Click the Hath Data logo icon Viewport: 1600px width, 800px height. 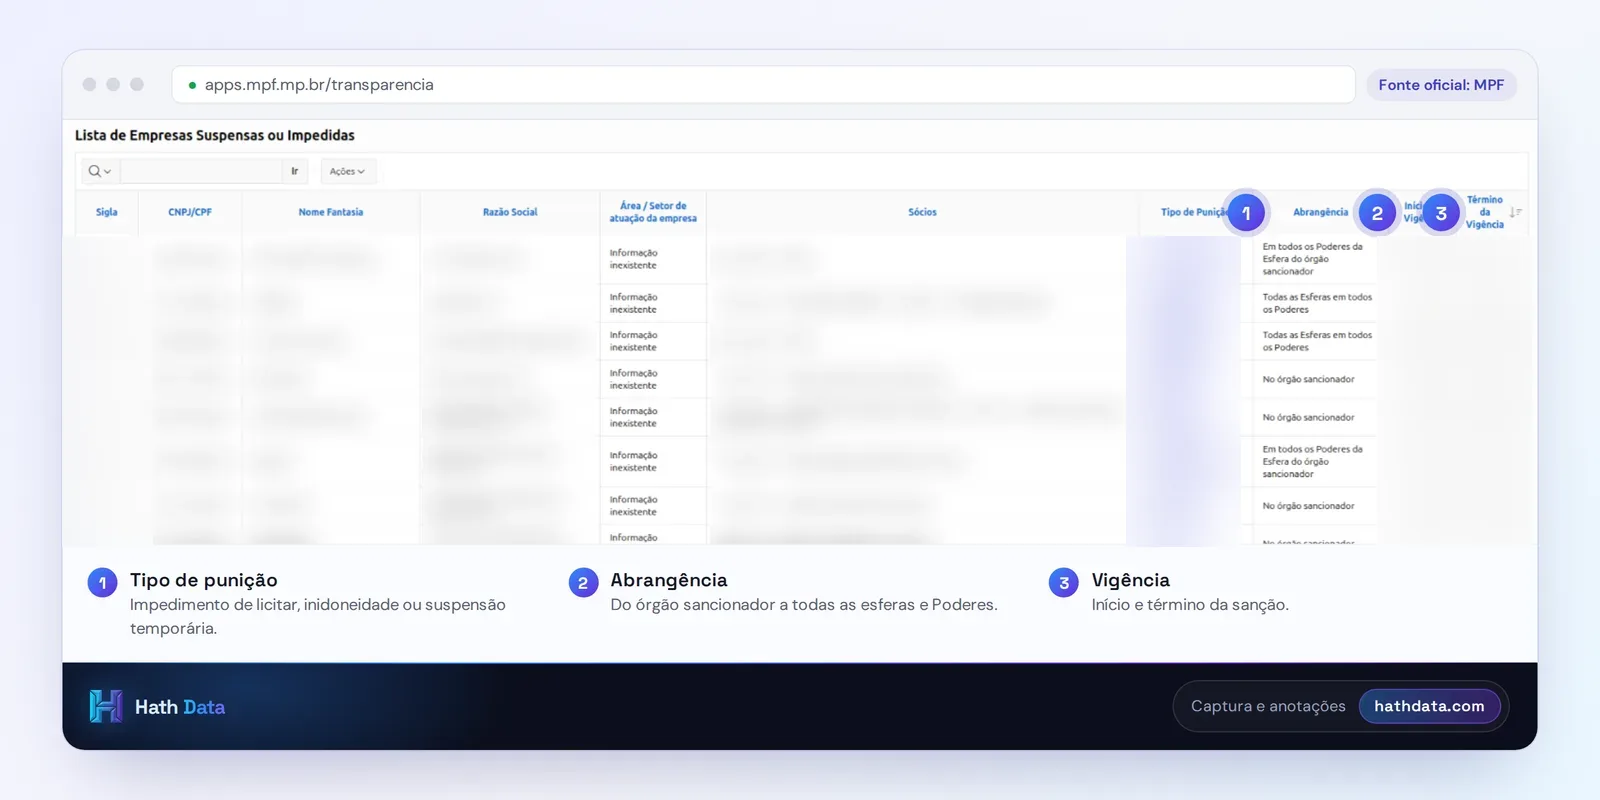(x=106, y=707)
